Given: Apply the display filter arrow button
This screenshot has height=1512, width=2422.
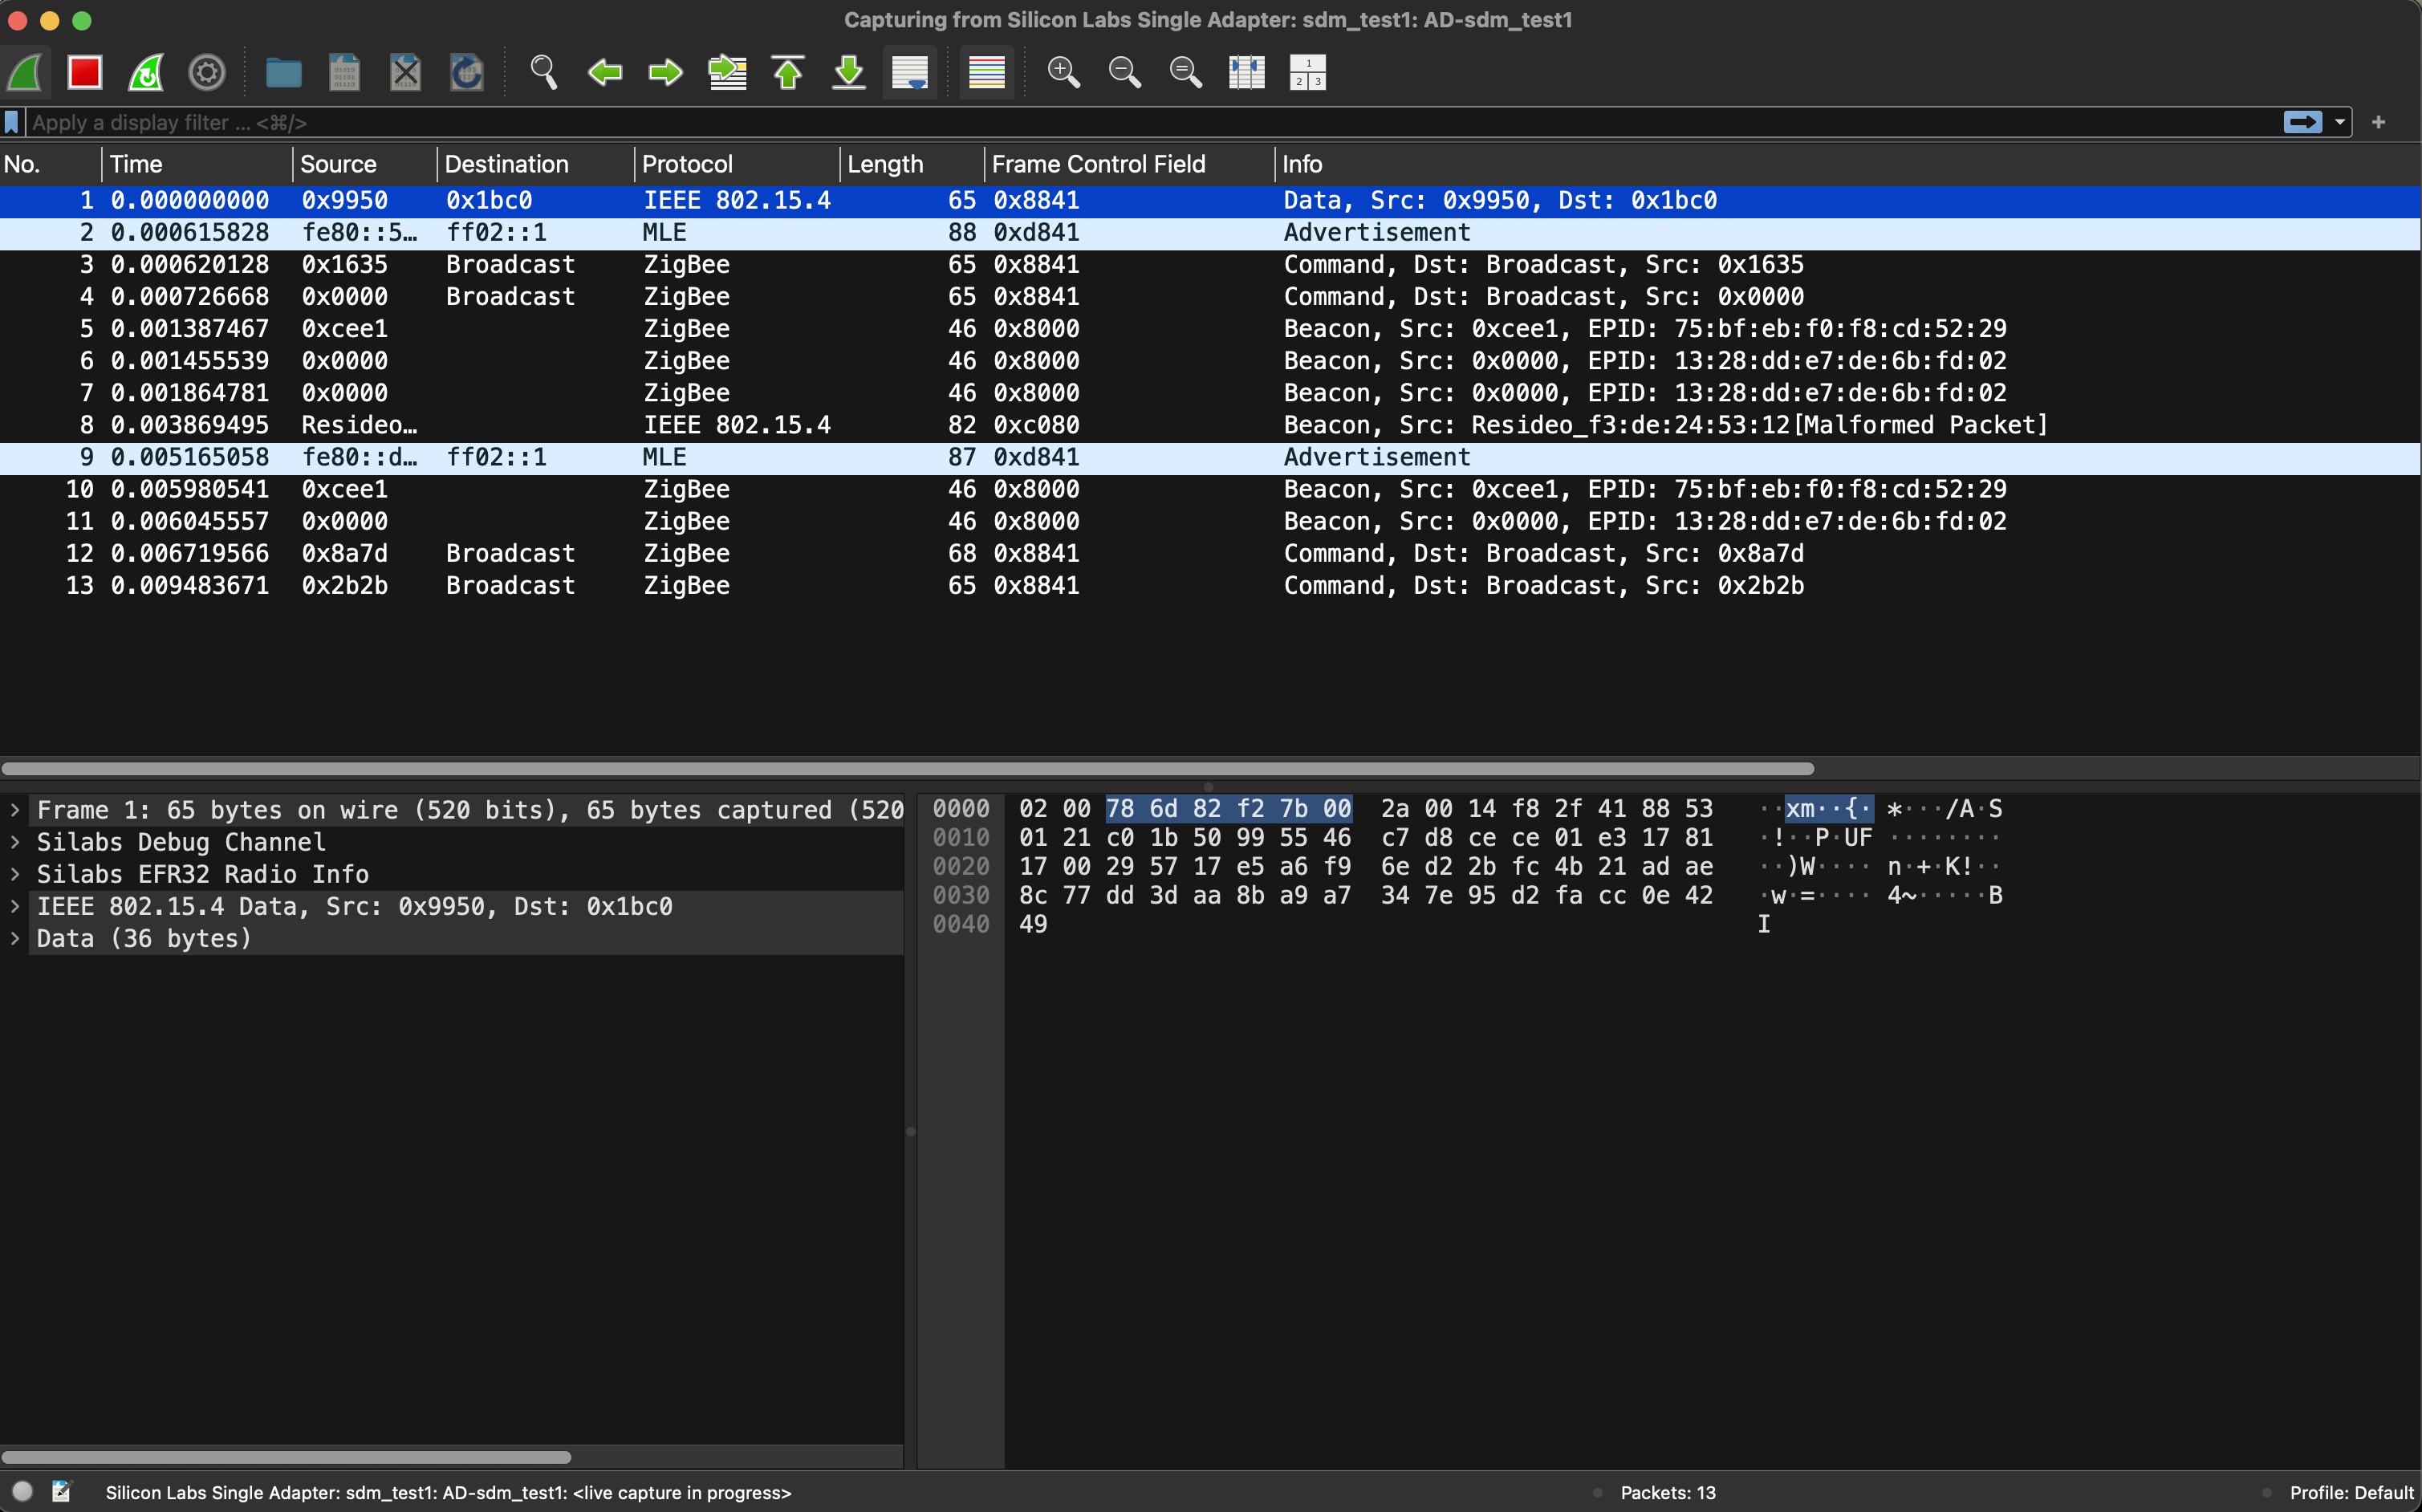Looking at the screenshot, I should (x=2302, y=122).
